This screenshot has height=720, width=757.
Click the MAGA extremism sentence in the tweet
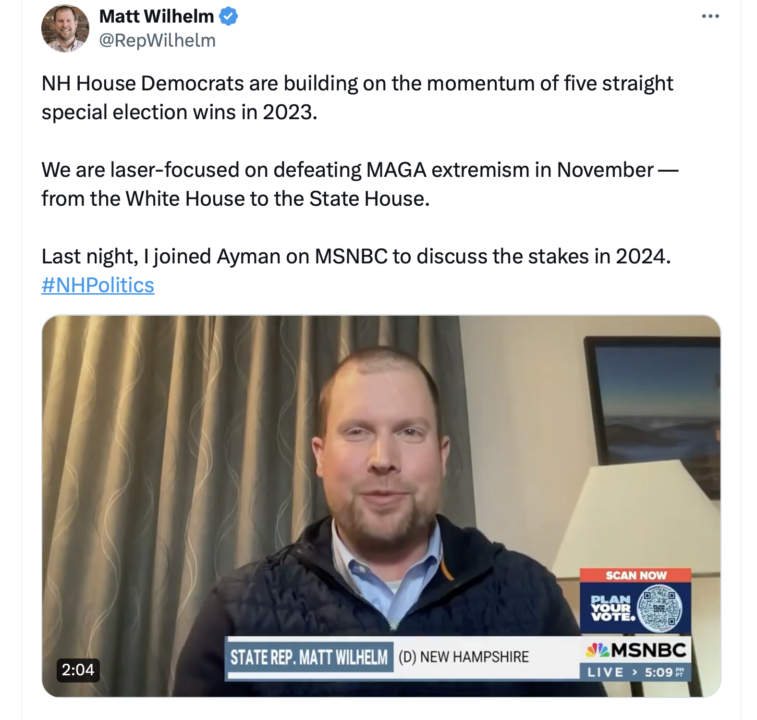360,184
